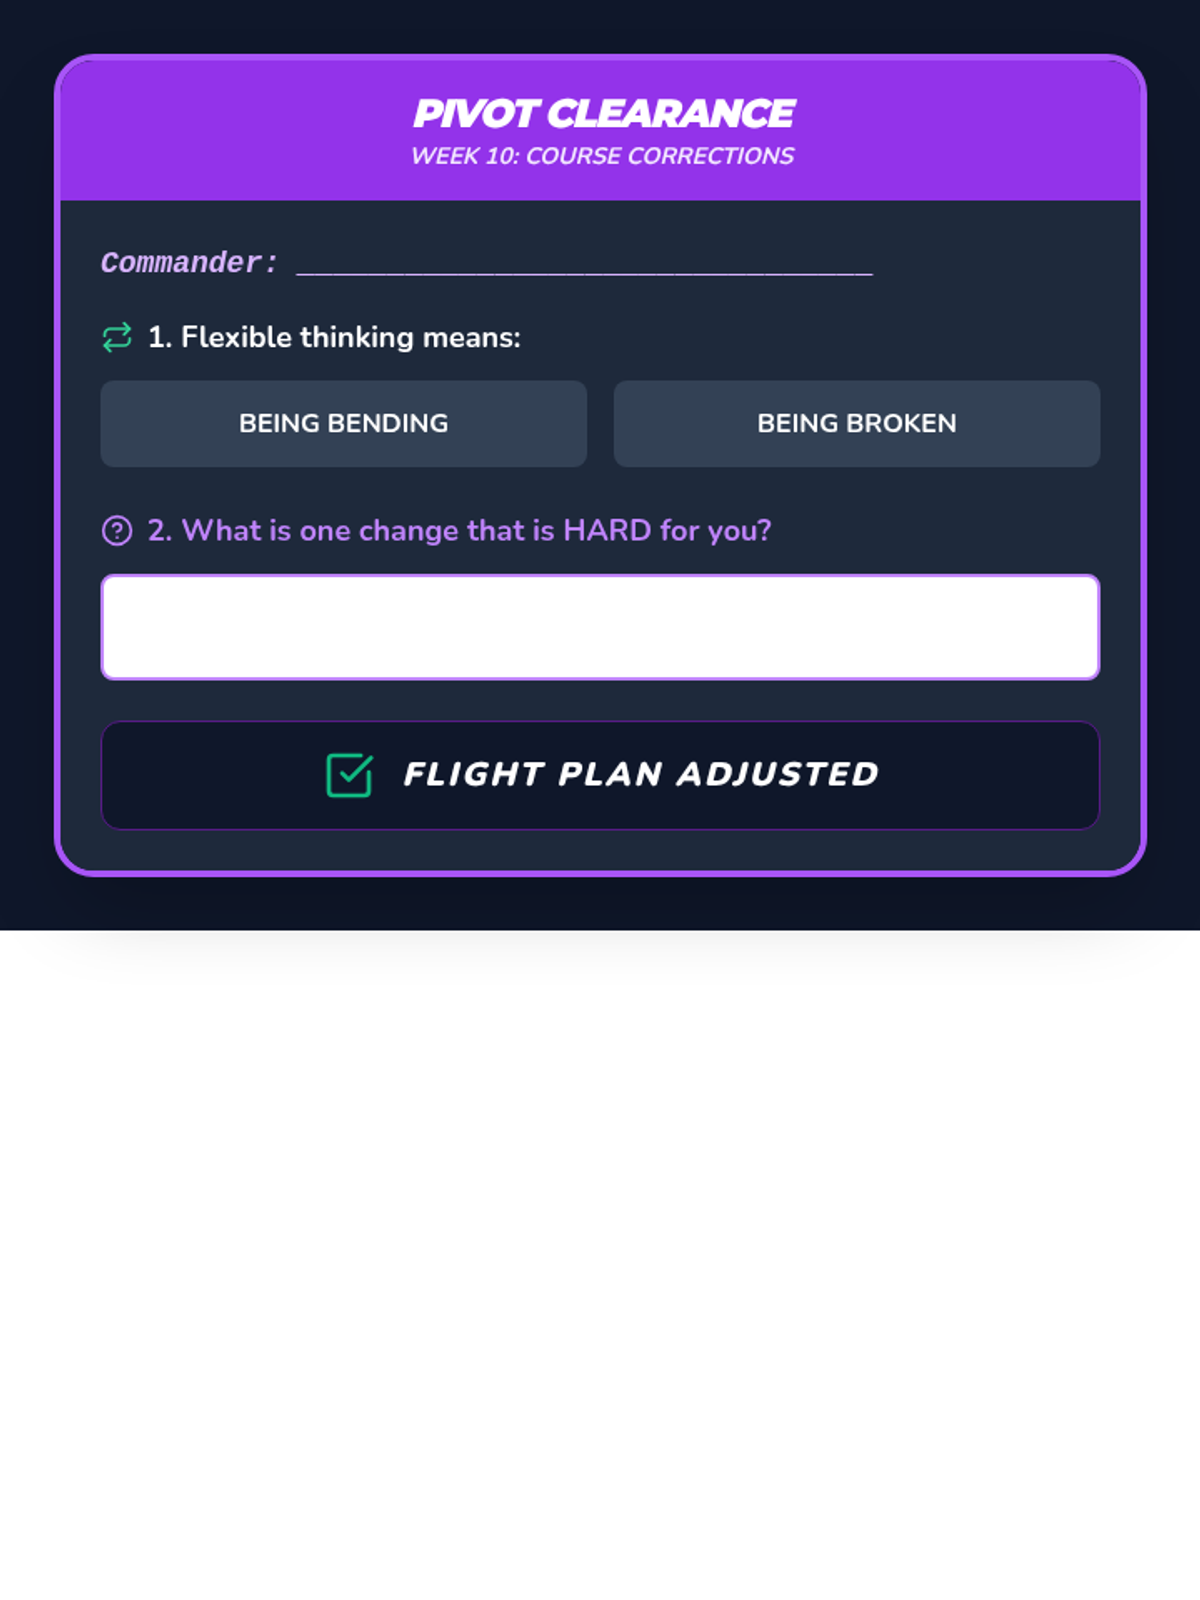The height and width of the screenshot is (1600, 1200).
Task: Click the word HARD in question two
Action: pyautogui.click(x=607, y=530)
